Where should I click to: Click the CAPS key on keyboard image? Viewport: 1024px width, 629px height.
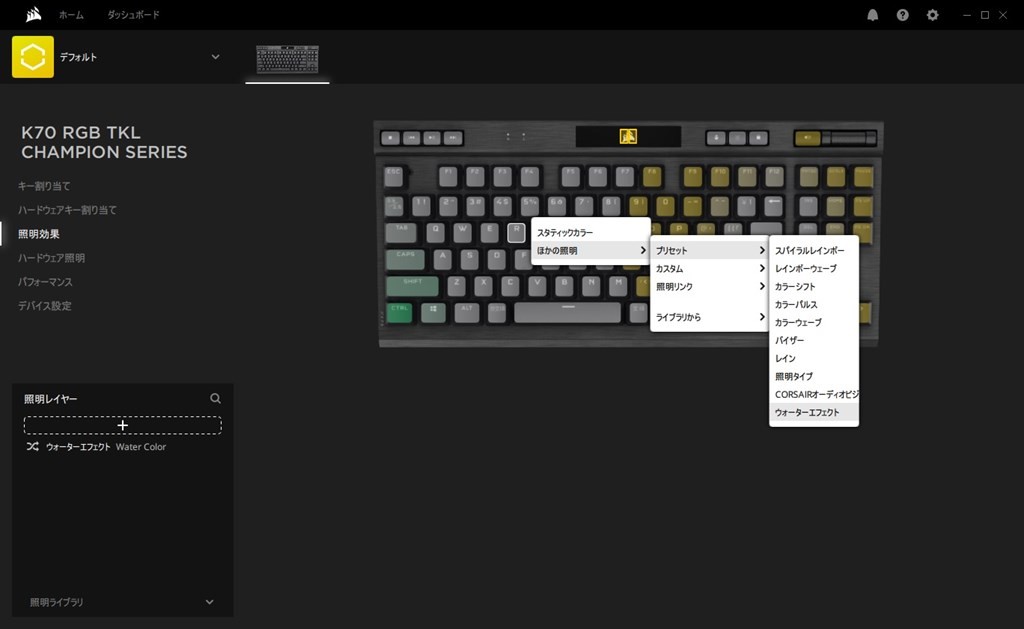[x=406, y=259]
